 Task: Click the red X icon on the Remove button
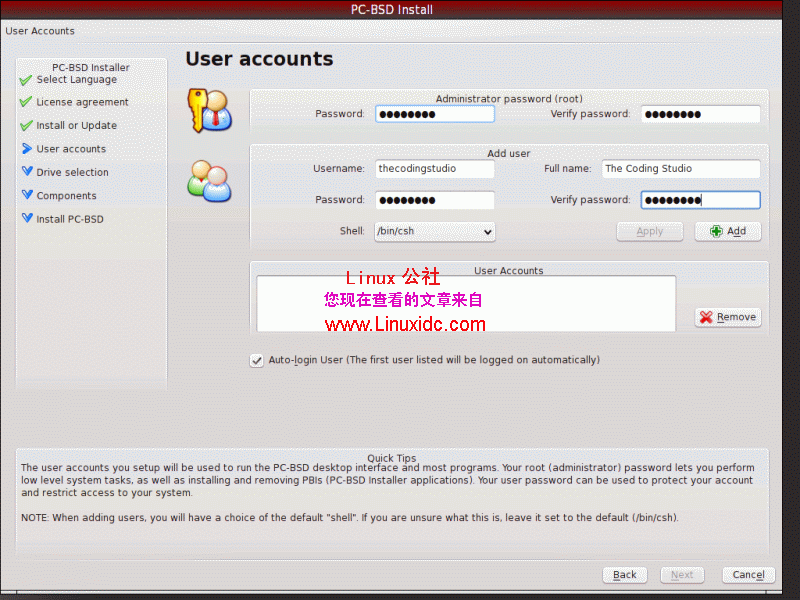pyautogui.click(x=709, y=317)
